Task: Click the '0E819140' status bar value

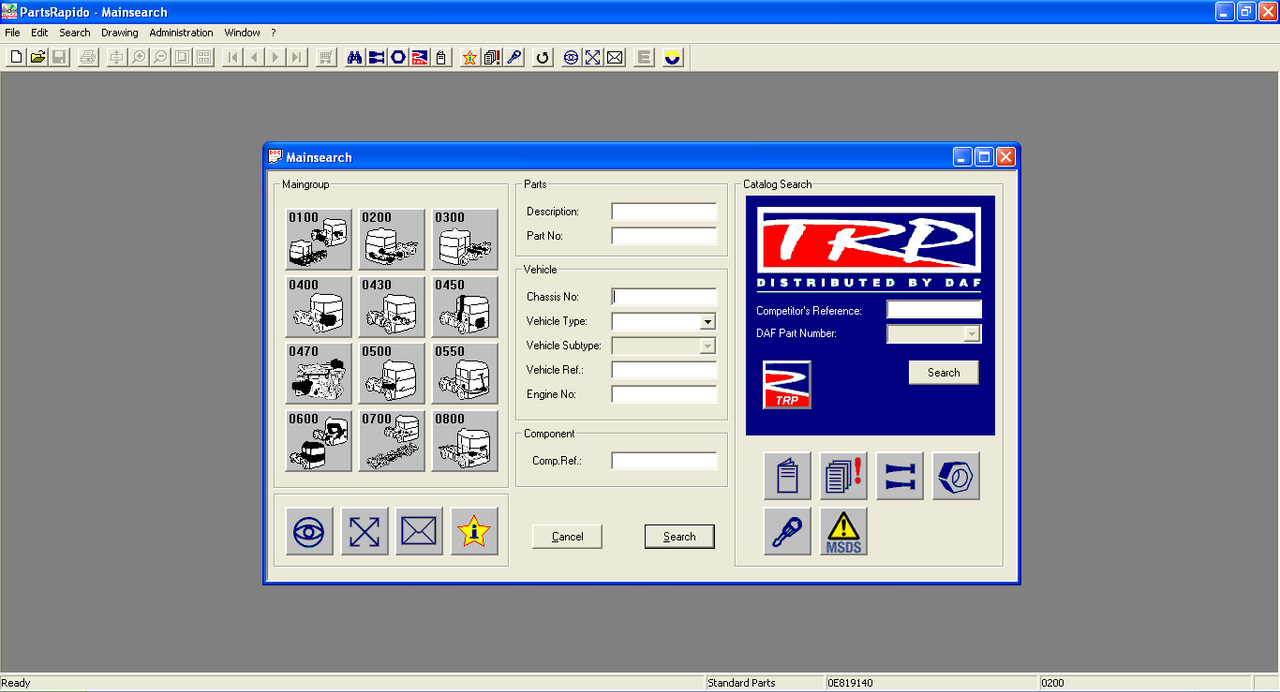Action: (850, 683)
